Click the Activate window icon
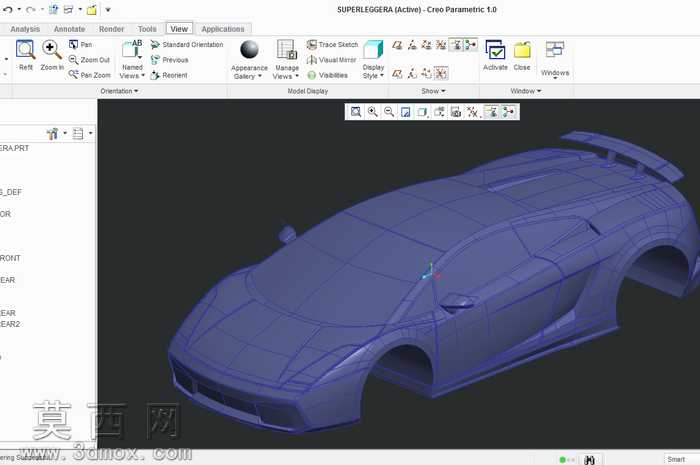 point(495,50)
